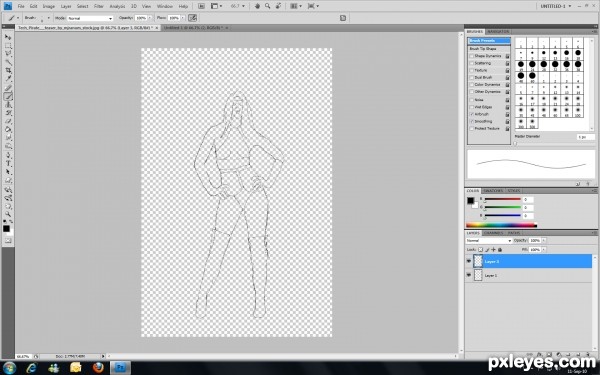Switch to the Swatches tab
This screenshot has width=600, height=375.
[493, 191]
